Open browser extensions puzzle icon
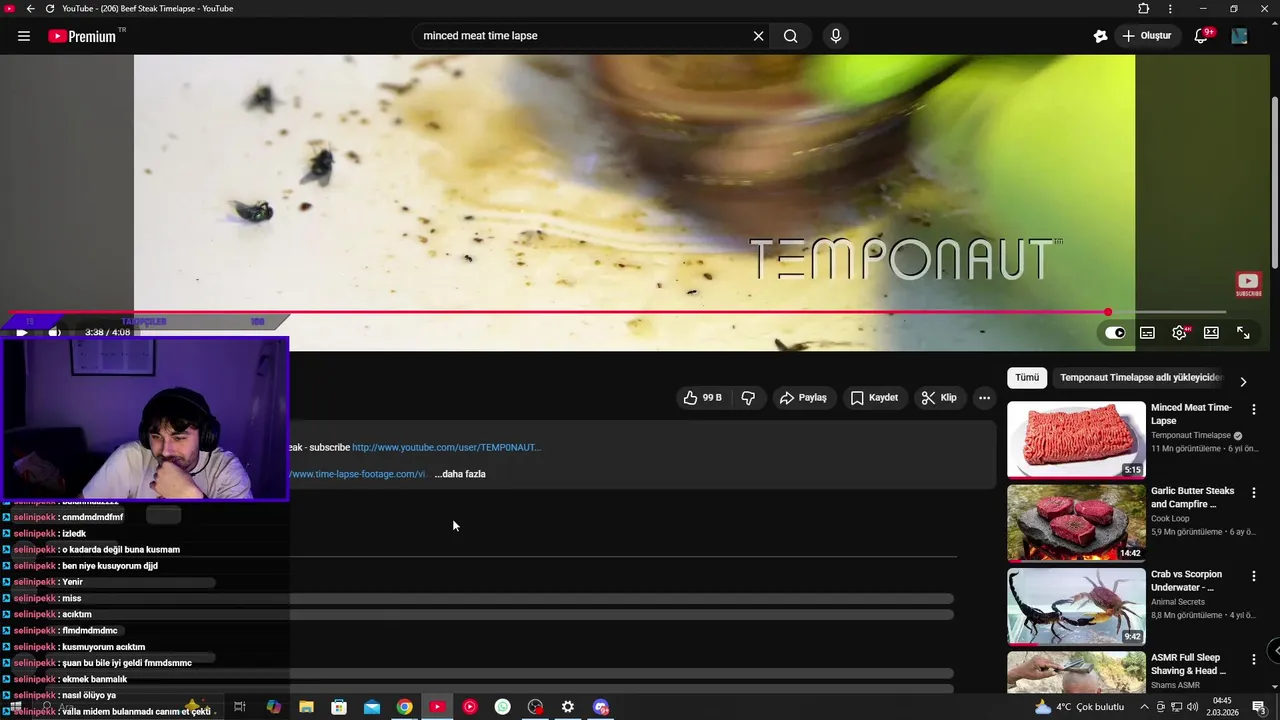The width and height of the screenshot is (1280, 720). pos(1144,9)
